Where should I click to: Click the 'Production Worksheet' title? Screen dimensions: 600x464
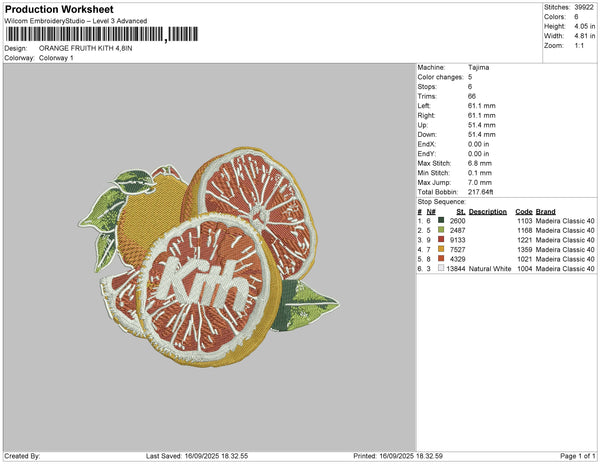pyautogui.click(x=59, y=9)
